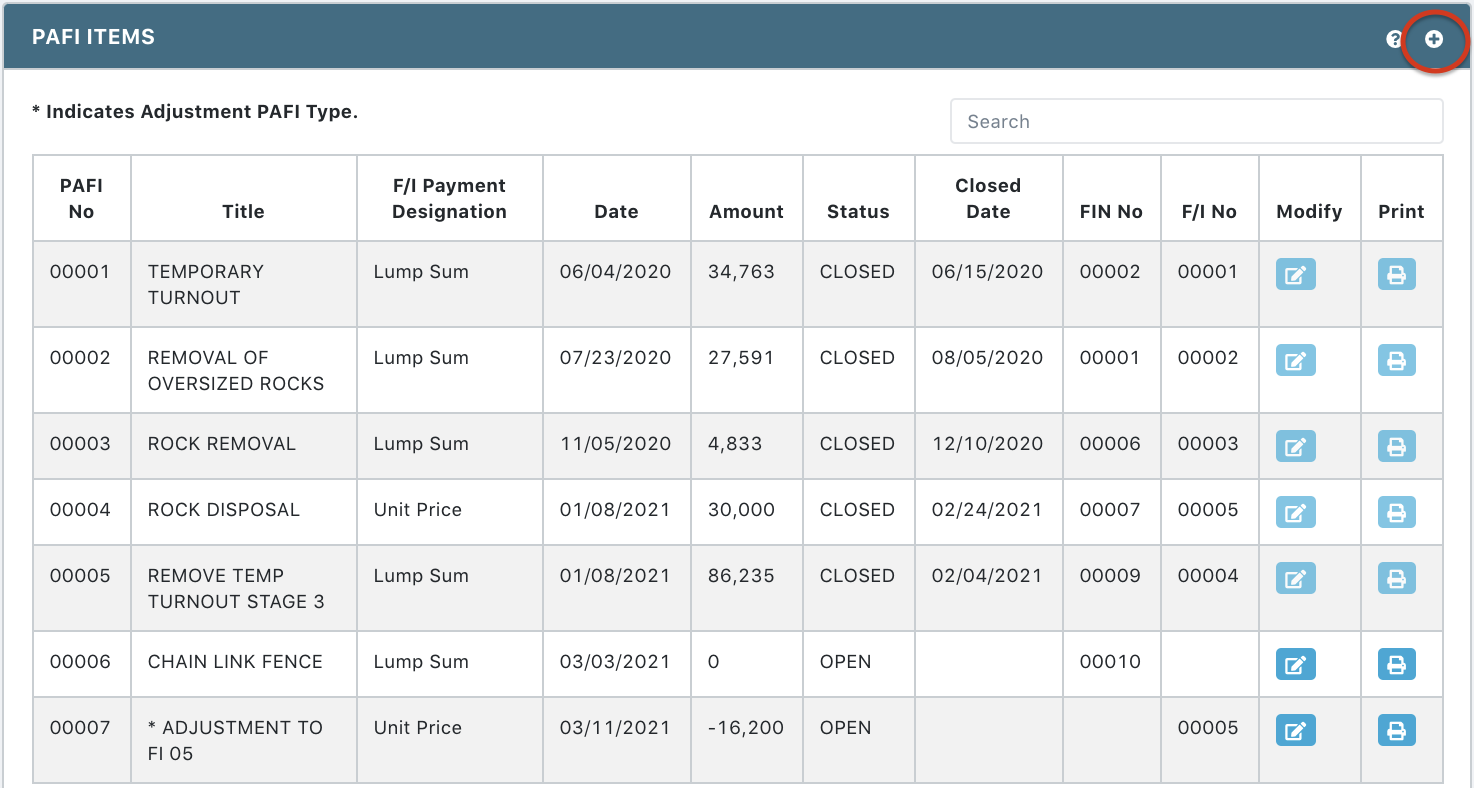Click the F/I Payment Designation column header
Image resolution: width=1474 pixels, height=788 pixels.
[449, 198]
